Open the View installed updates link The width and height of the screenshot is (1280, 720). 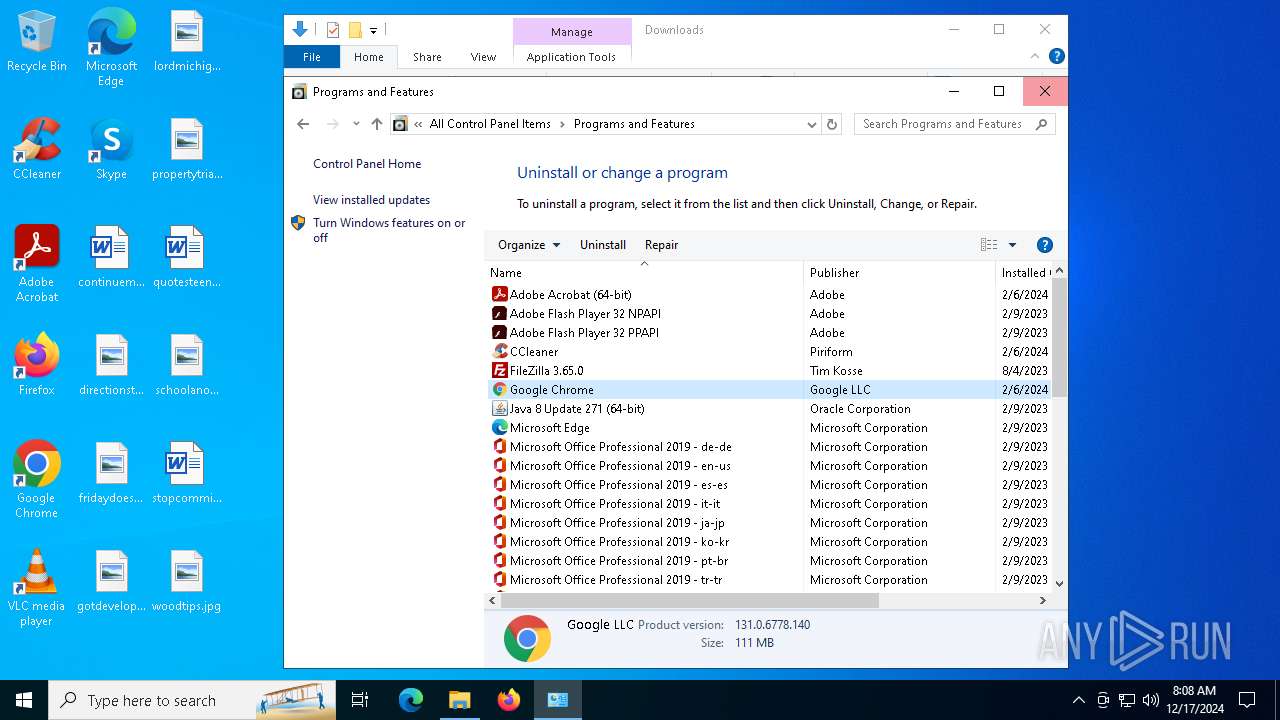[371, 200]
